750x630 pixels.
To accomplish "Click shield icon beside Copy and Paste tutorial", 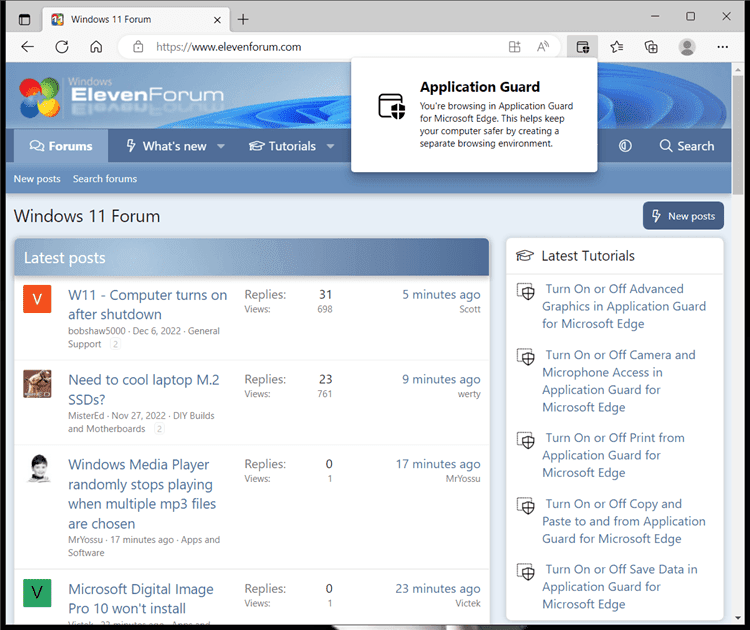I will (x=526, y=506).
